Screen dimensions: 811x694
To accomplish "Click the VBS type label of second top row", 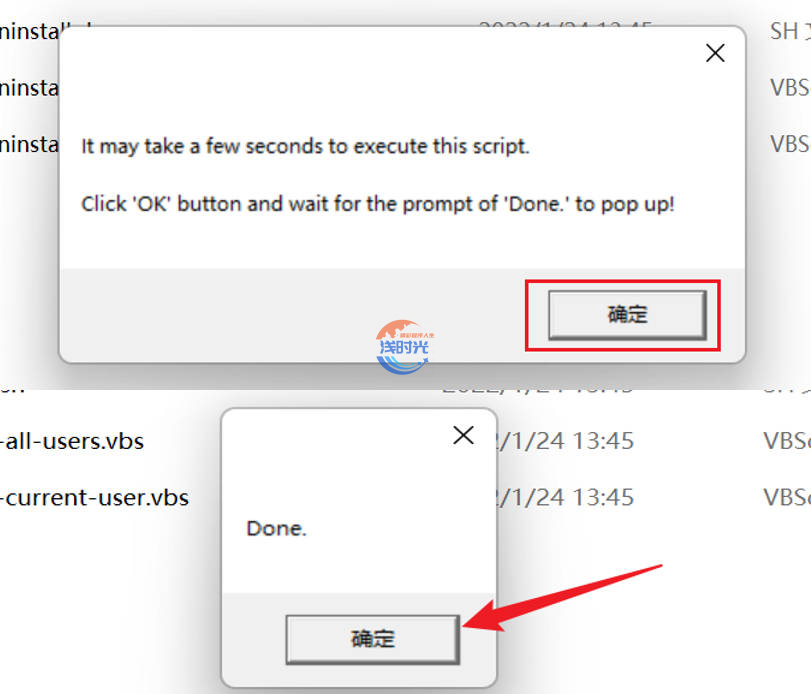I will 790,87.
